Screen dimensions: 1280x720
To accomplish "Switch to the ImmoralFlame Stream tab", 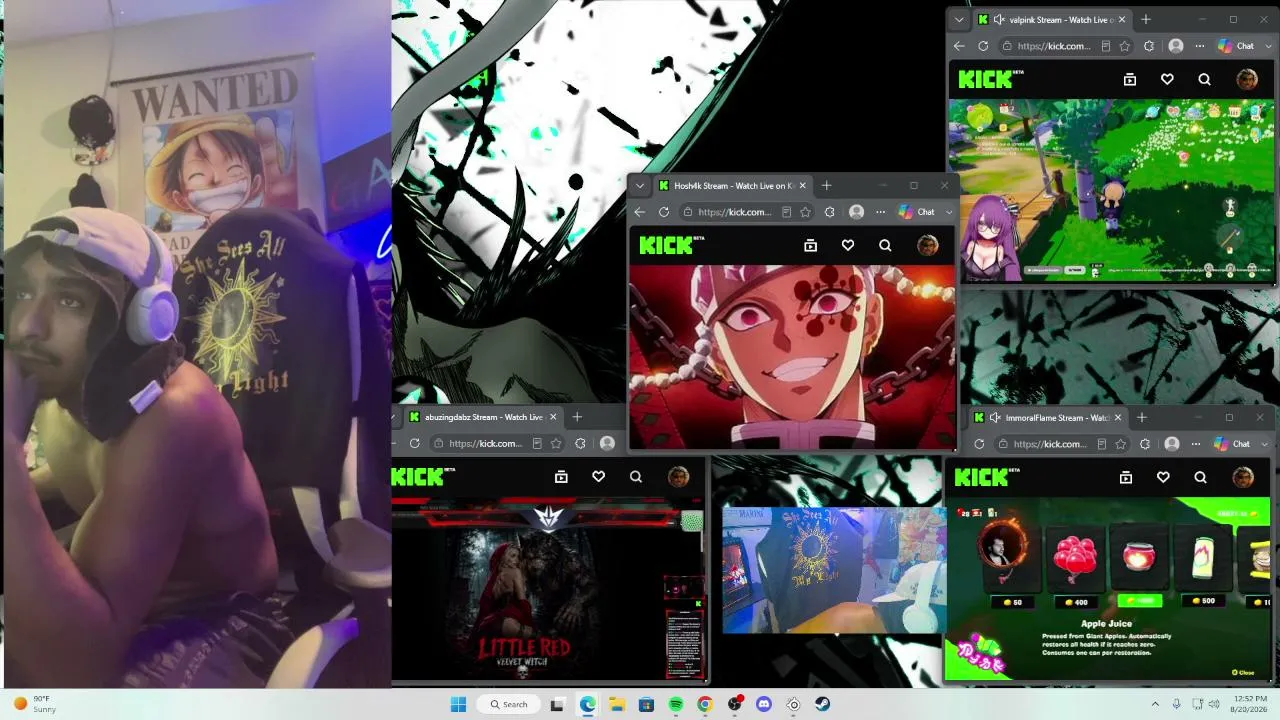I will coord(1048,417).
